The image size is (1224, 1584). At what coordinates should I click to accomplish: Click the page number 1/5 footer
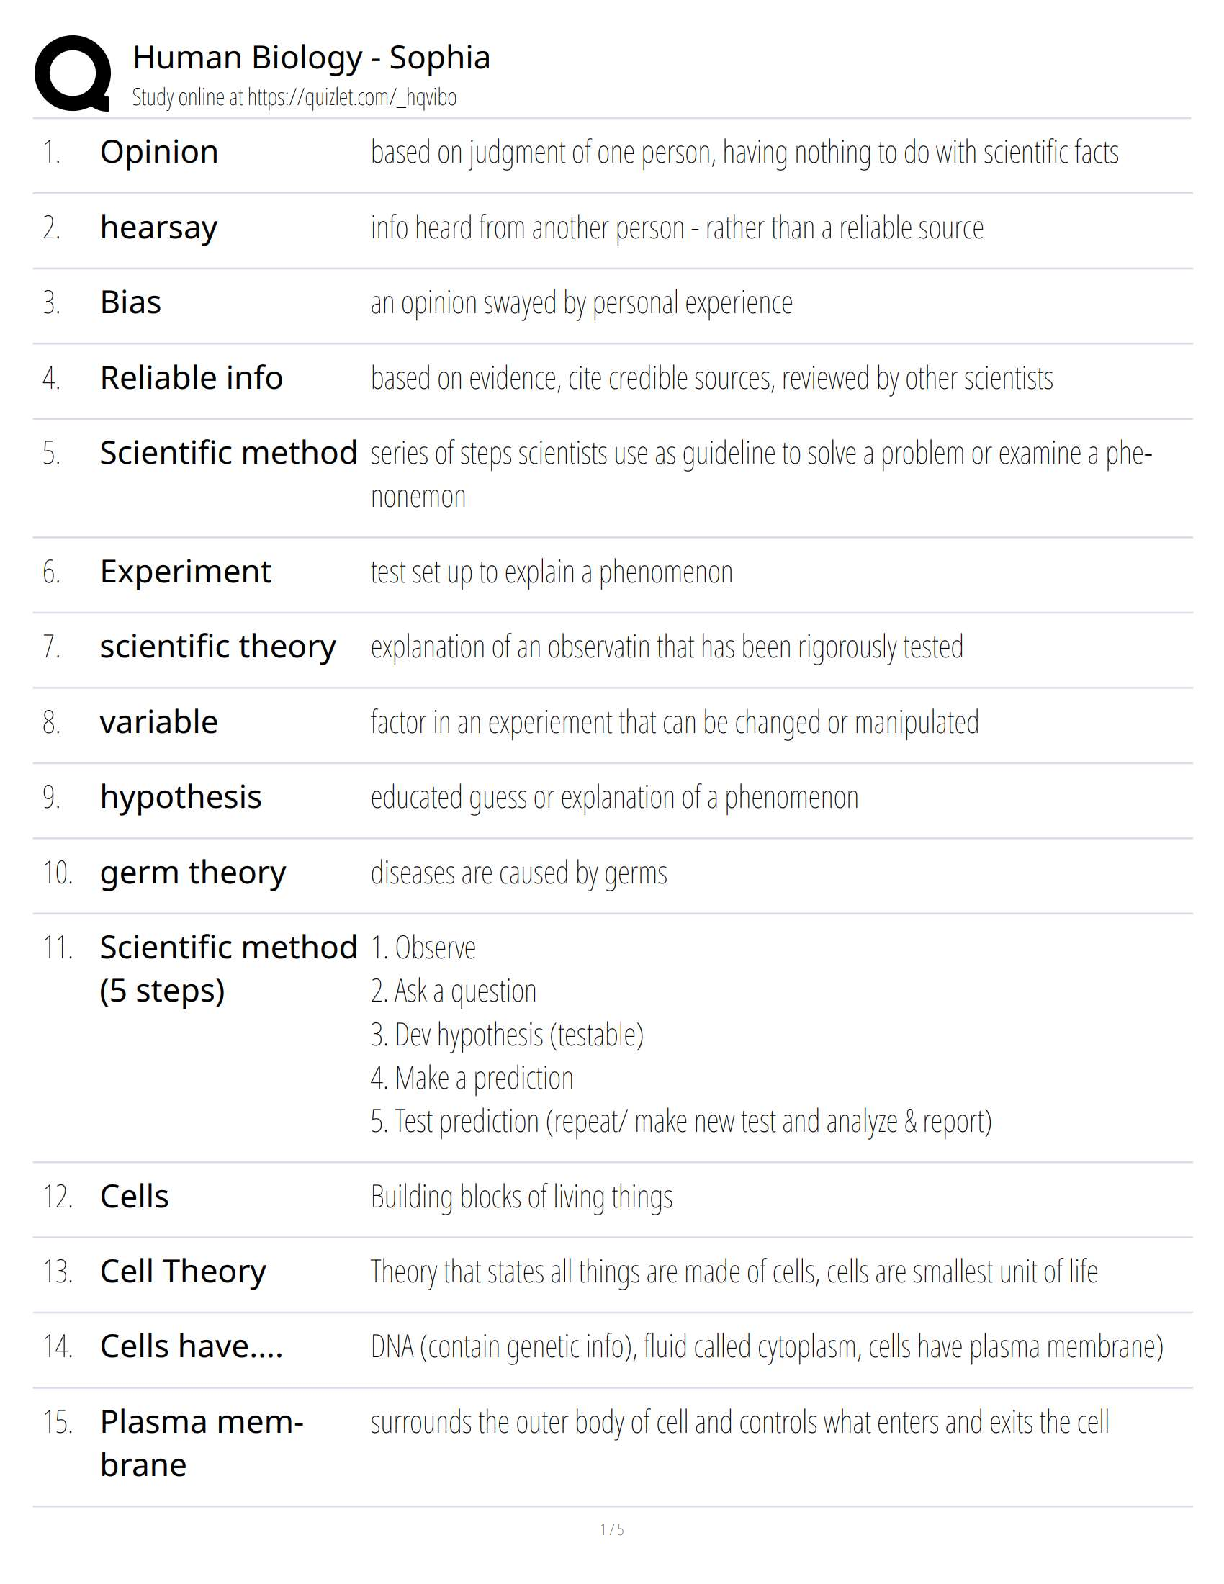612,1529
